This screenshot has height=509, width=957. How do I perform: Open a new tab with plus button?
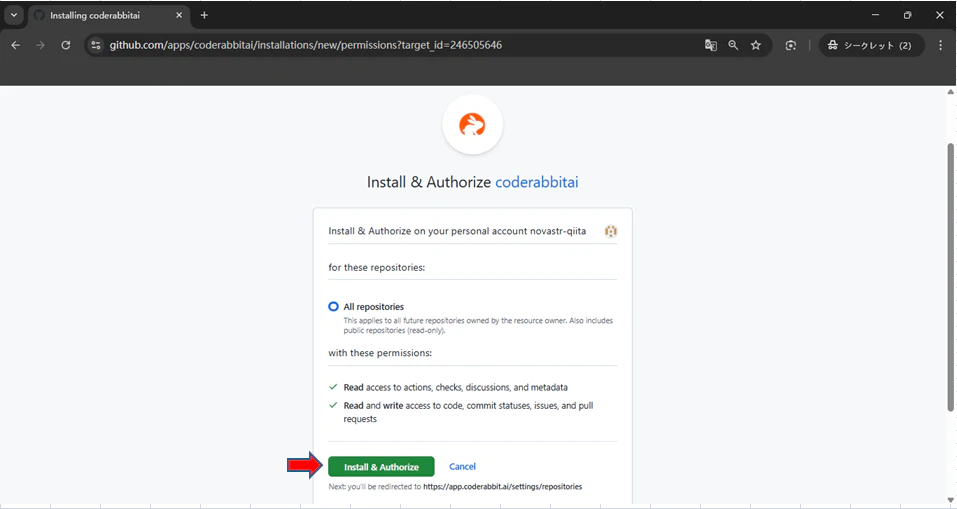pyautogui.click(x=204, y=15)
